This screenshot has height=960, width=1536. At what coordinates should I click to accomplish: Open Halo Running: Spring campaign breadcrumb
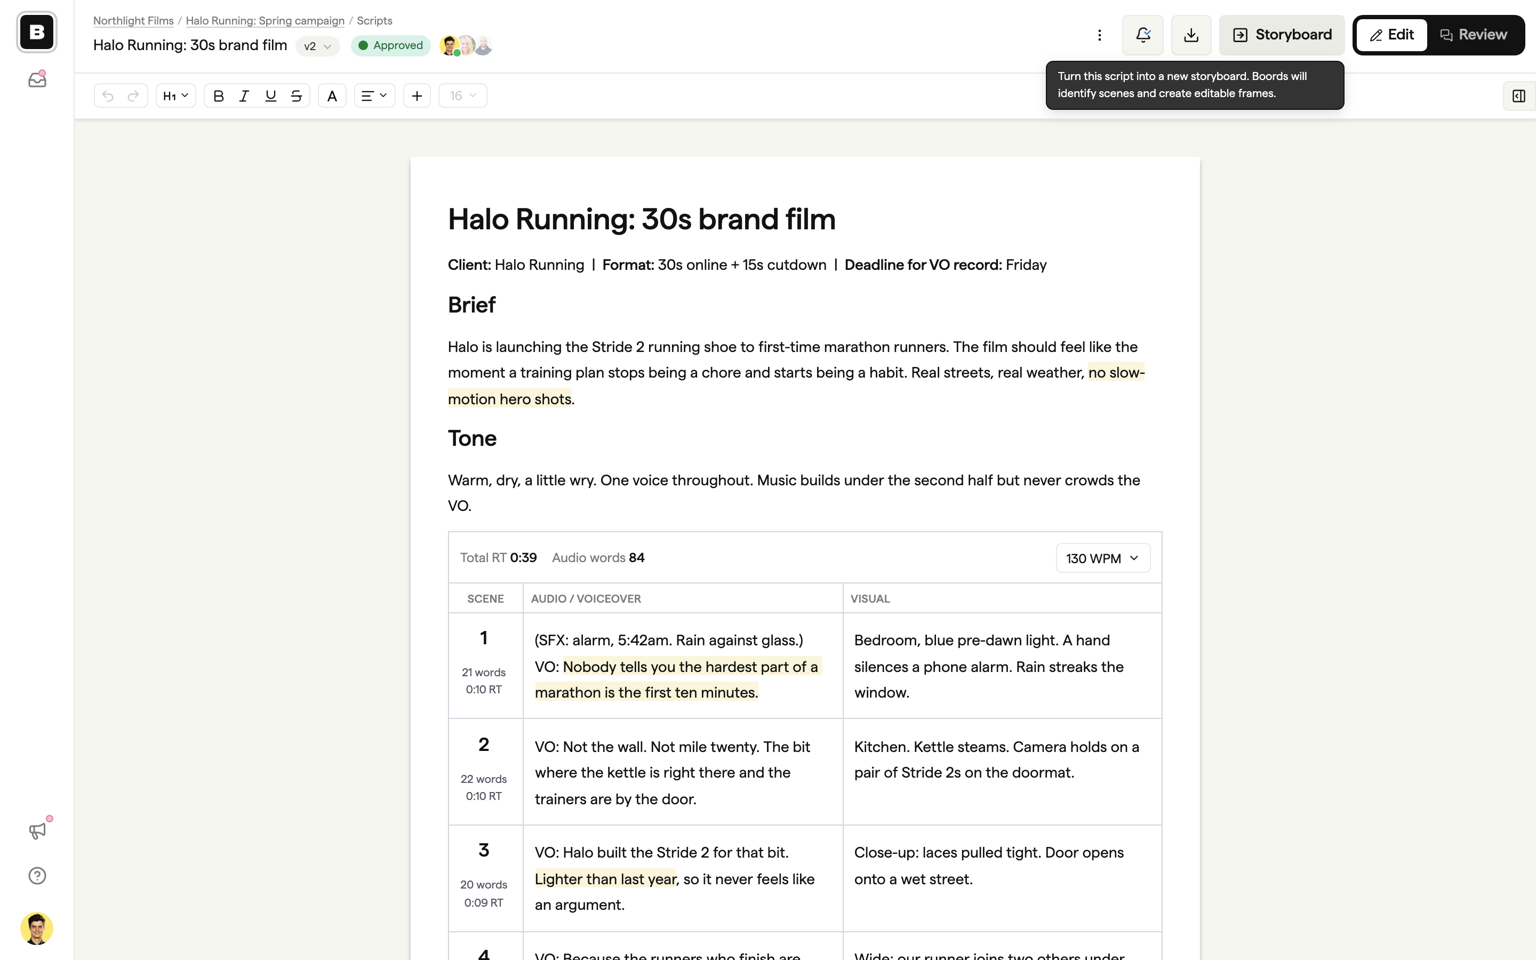point(265,21)
